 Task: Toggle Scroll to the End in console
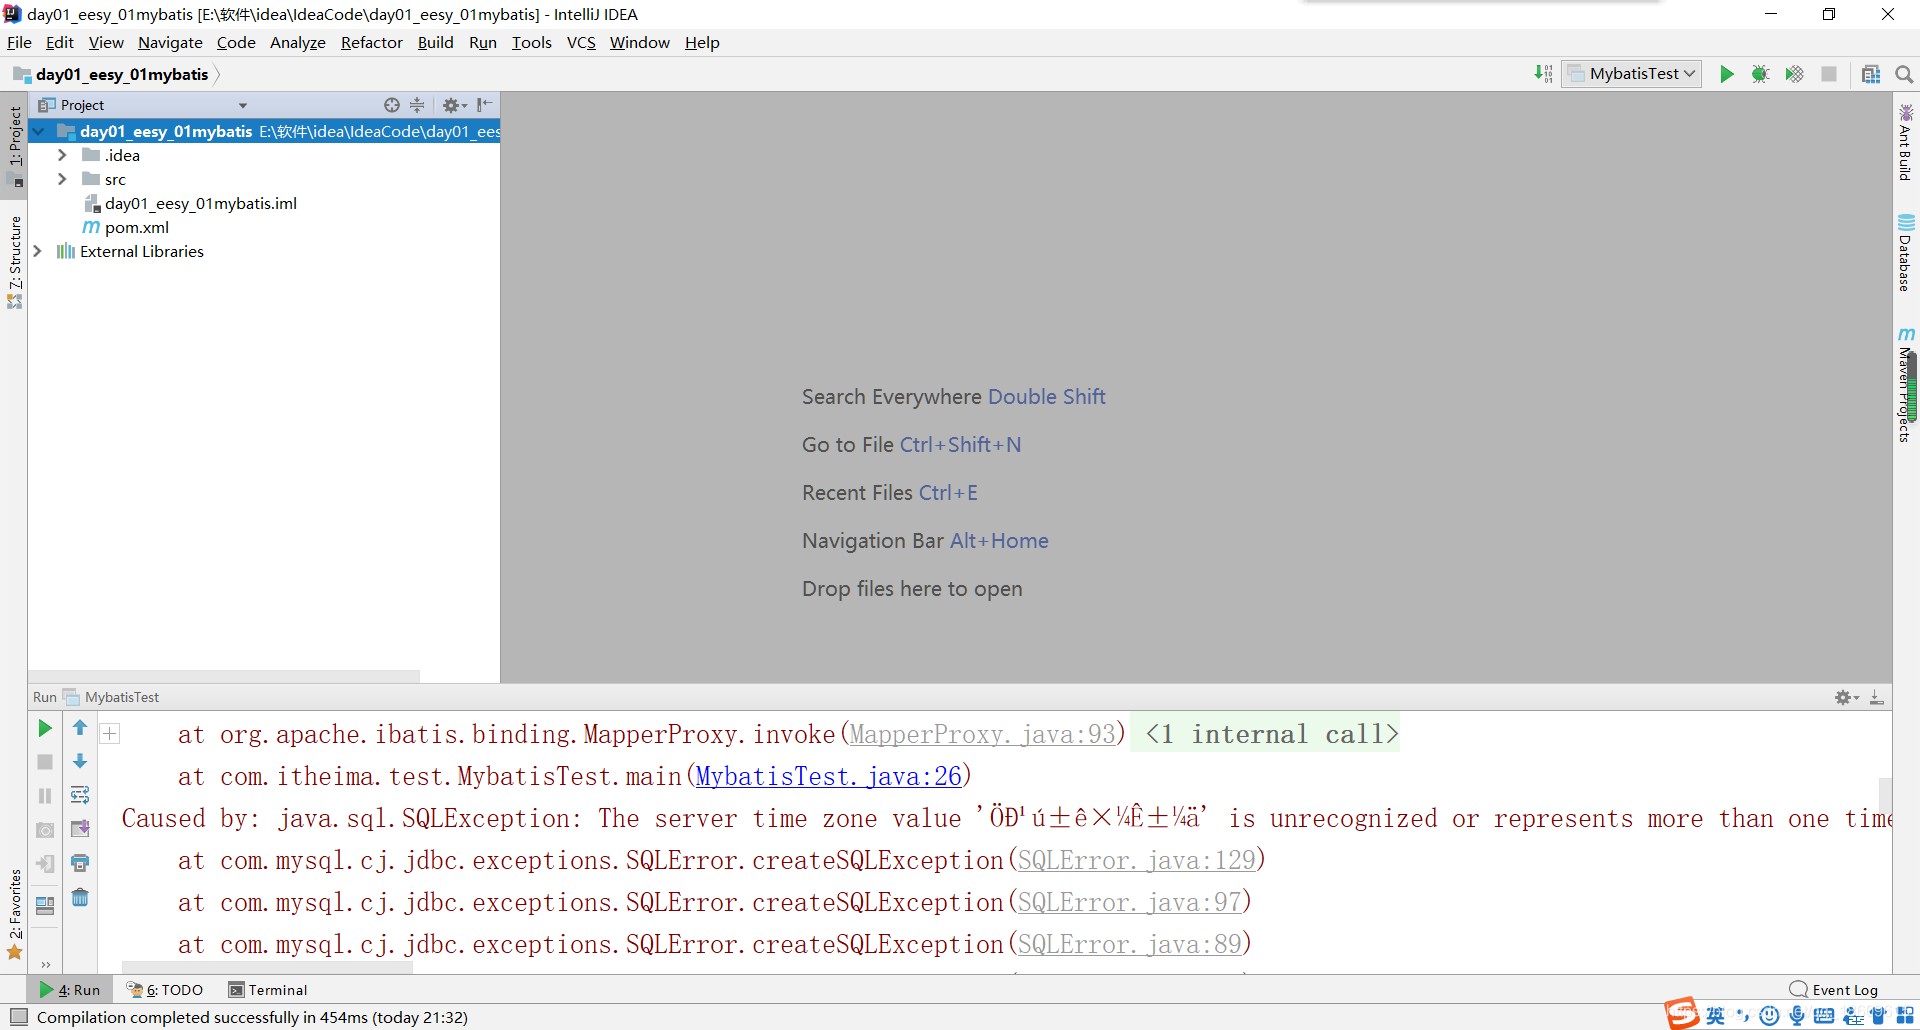pos(80,829)
